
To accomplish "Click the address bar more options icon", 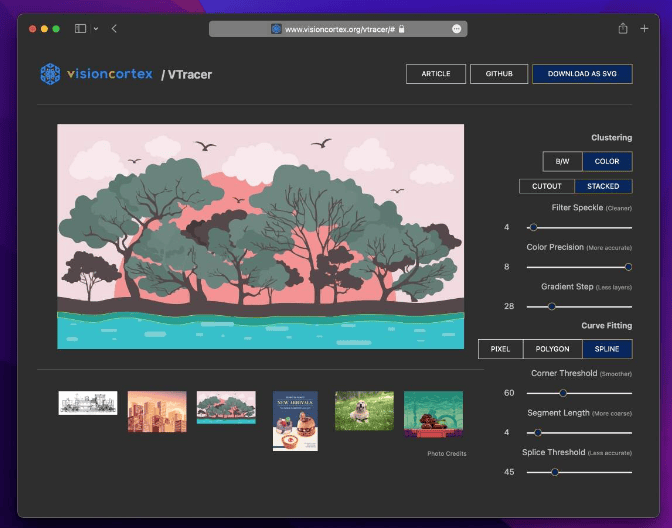I will pyautogui.click(x=457, y=29).
